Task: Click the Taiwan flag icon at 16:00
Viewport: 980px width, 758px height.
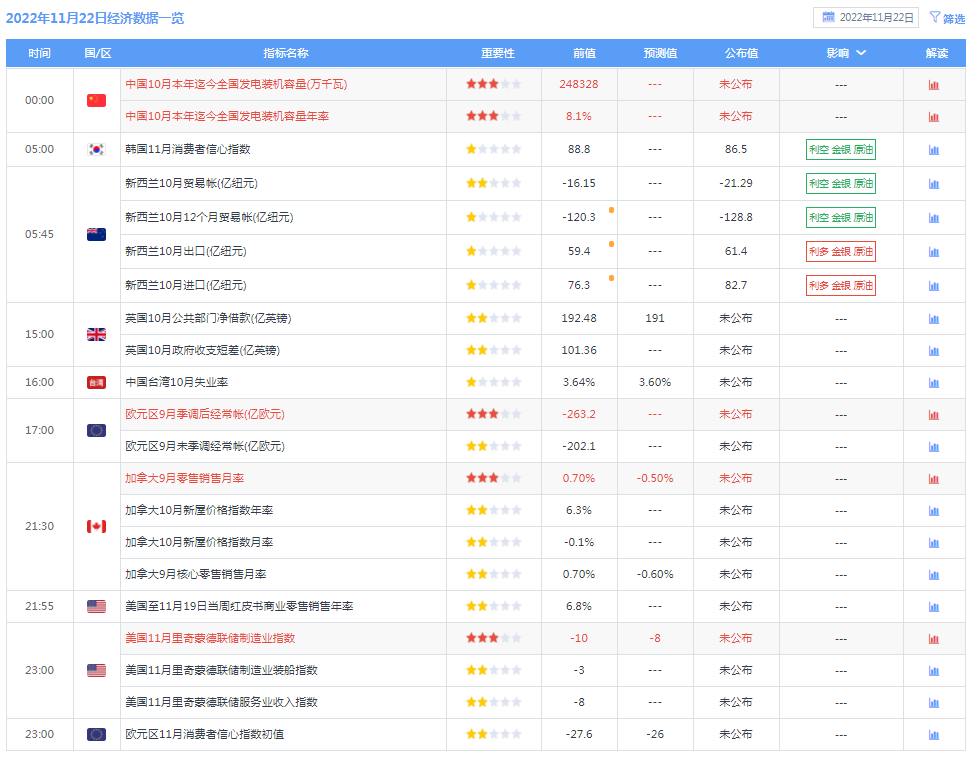Action: pos(96,382)
